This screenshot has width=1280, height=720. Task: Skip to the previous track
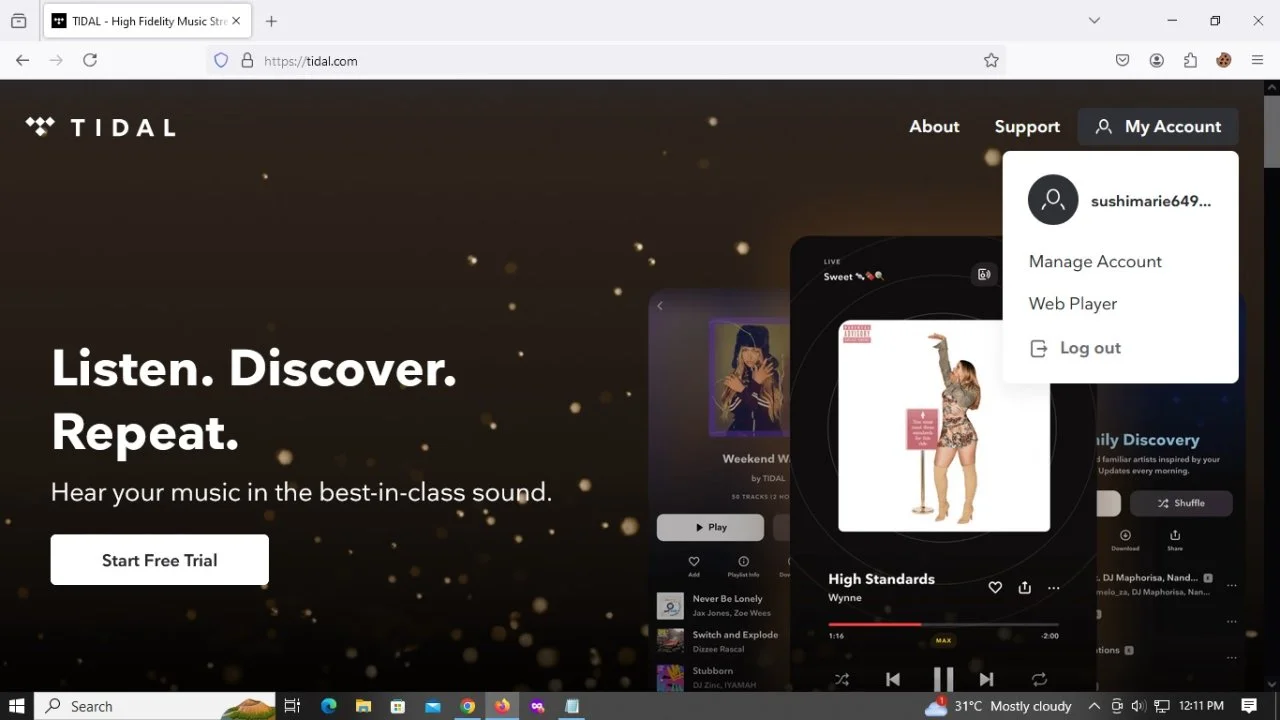pos(893,679)
